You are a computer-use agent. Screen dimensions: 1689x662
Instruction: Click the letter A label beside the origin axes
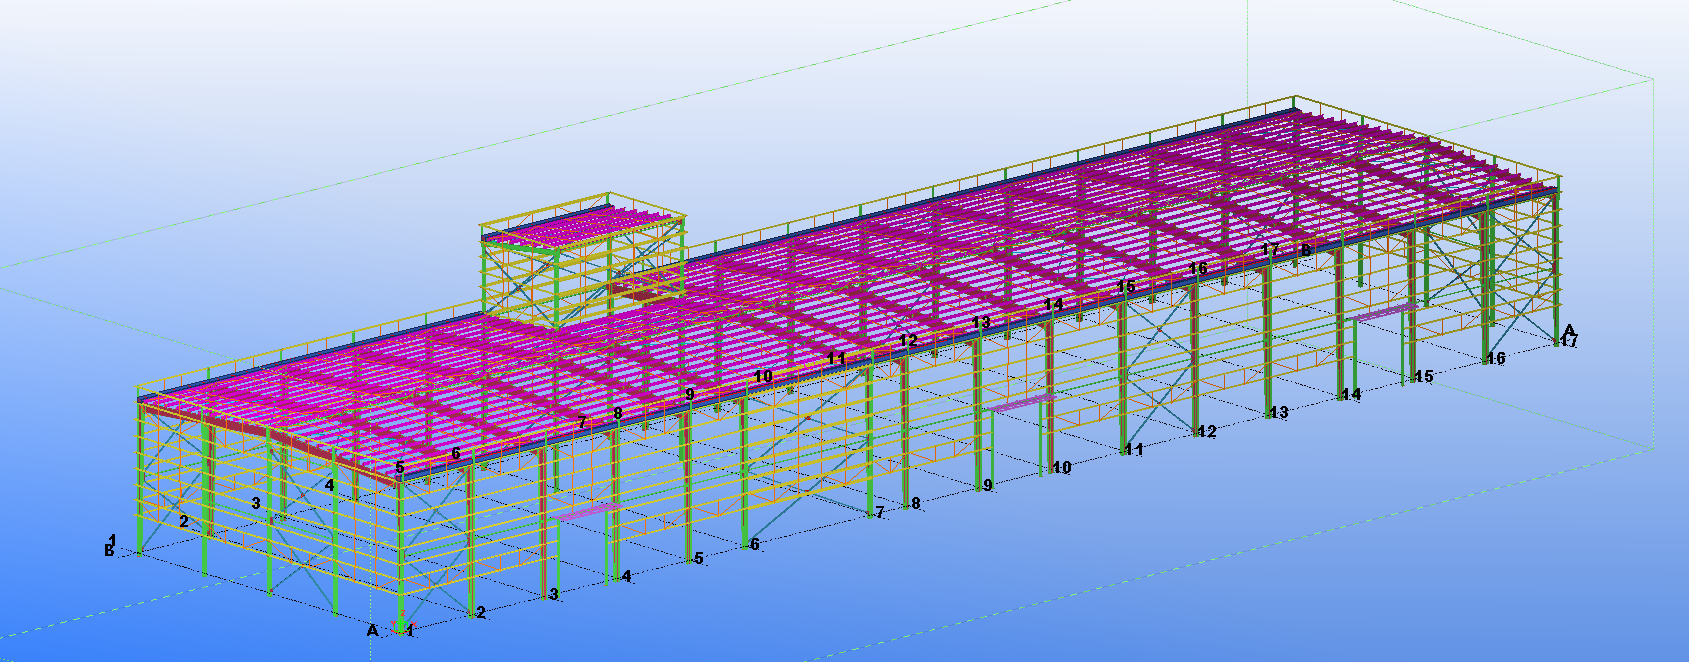point(373,630)
